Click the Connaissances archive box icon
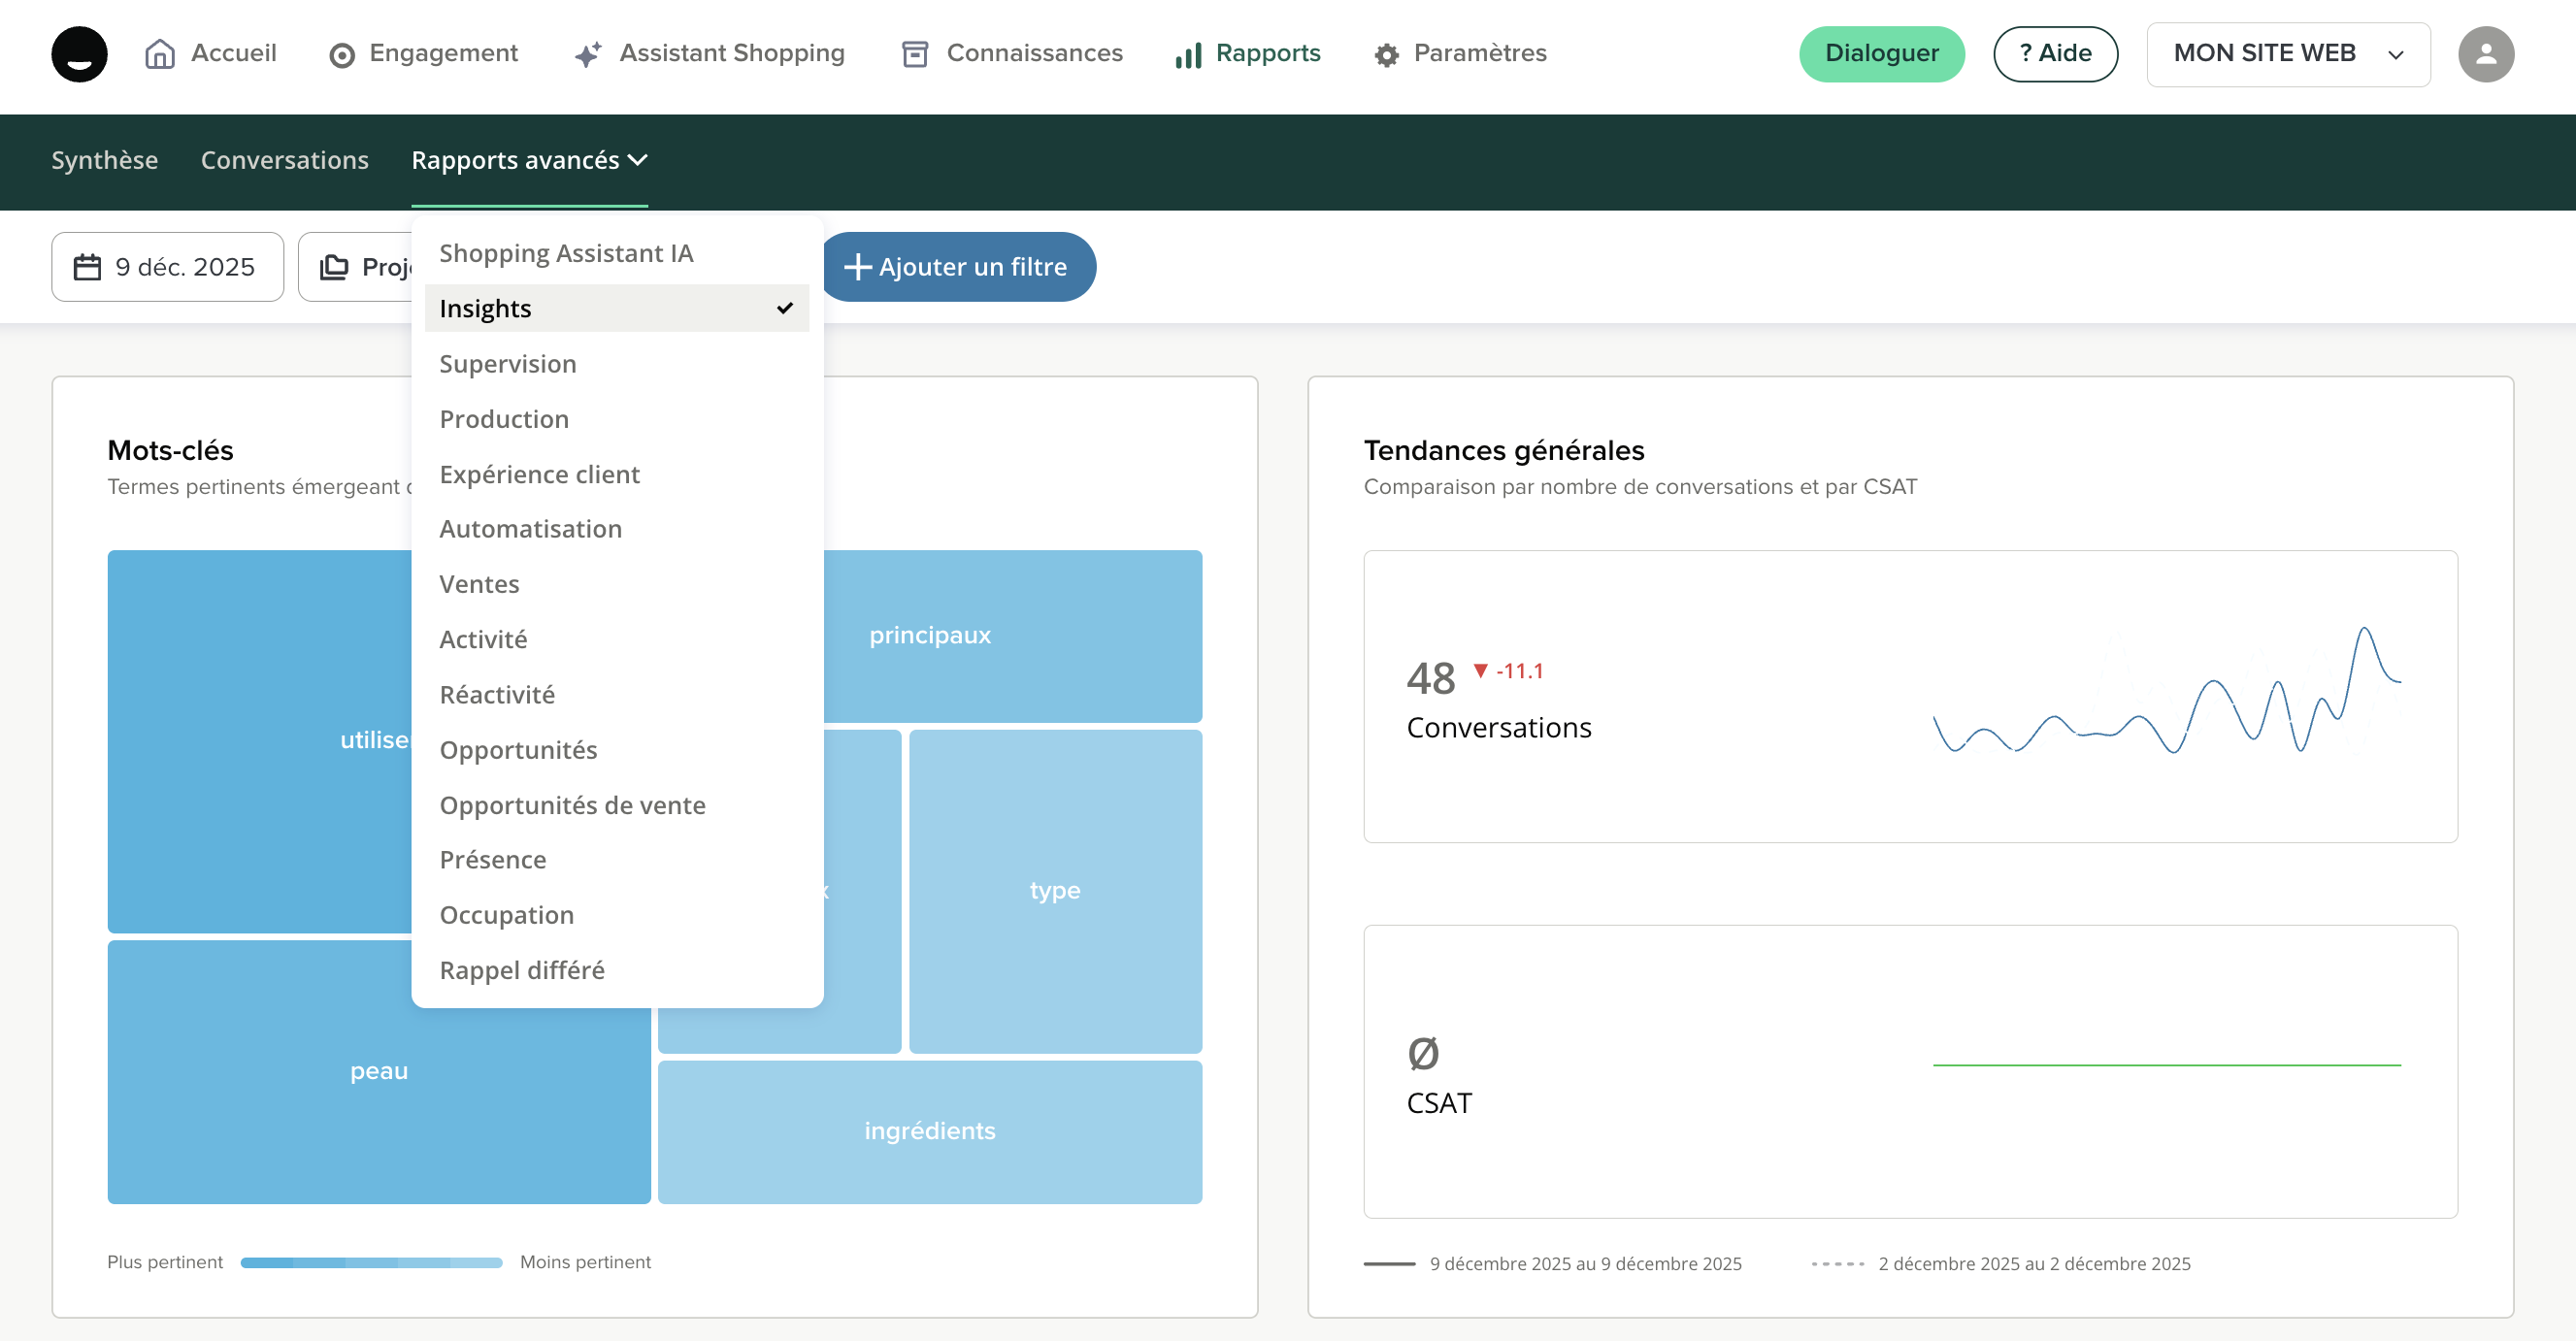This screenshot has height=1341, width=2576. (915, 54)
